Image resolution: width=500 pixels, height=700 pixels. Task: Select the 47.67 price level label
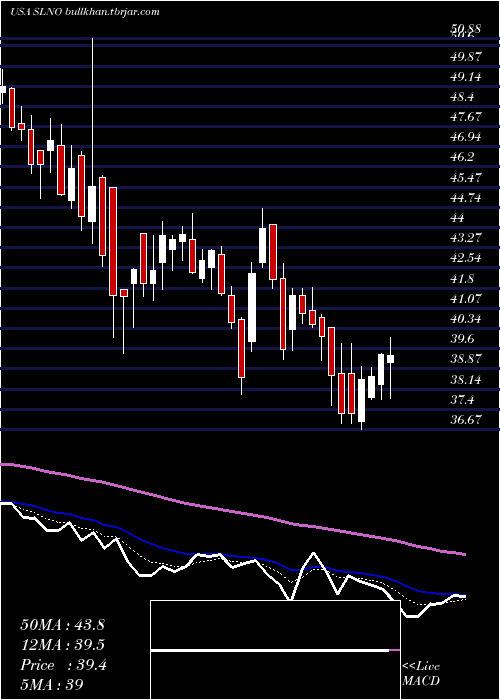coord(466,117)
